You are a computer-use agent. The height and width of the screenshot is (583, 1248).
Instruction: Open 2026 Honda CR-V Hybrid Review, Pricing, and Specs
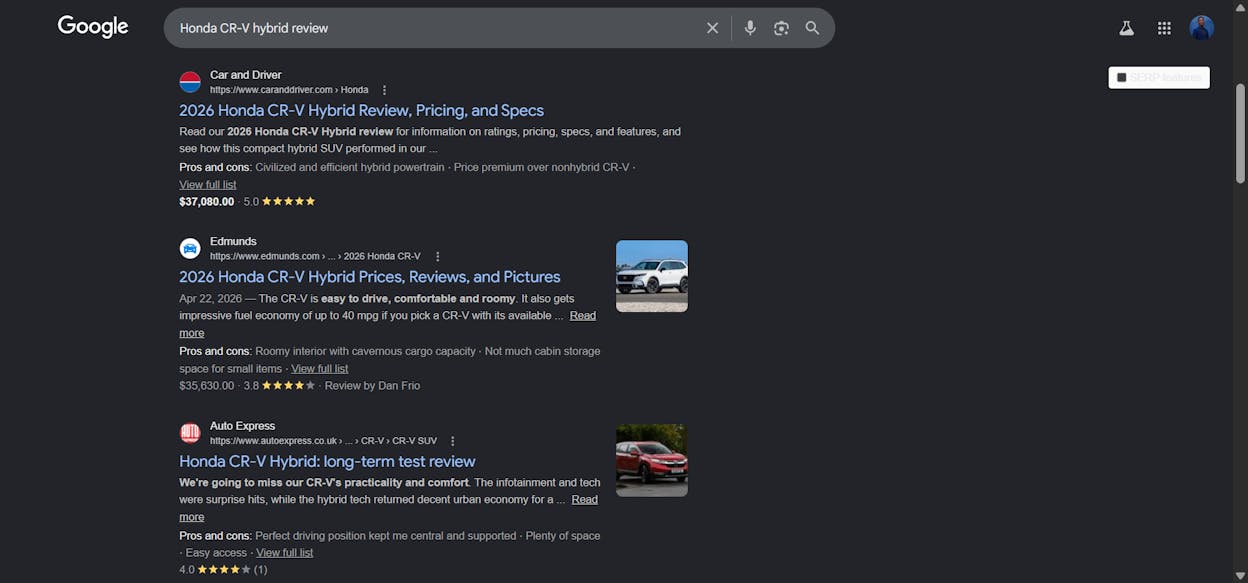[x=362, y=110]
